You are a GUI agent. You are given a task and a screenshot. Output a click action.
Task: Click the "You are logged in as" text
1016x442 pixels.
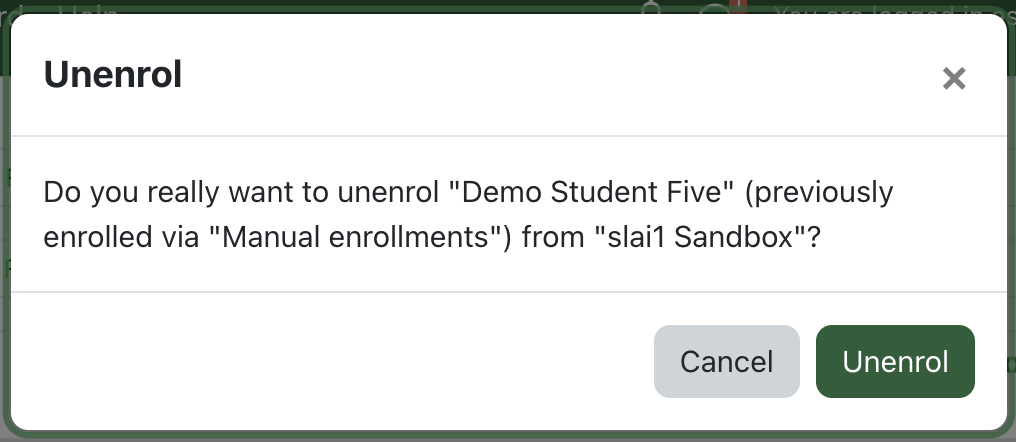pyautogui.click(x=880, y=12)
